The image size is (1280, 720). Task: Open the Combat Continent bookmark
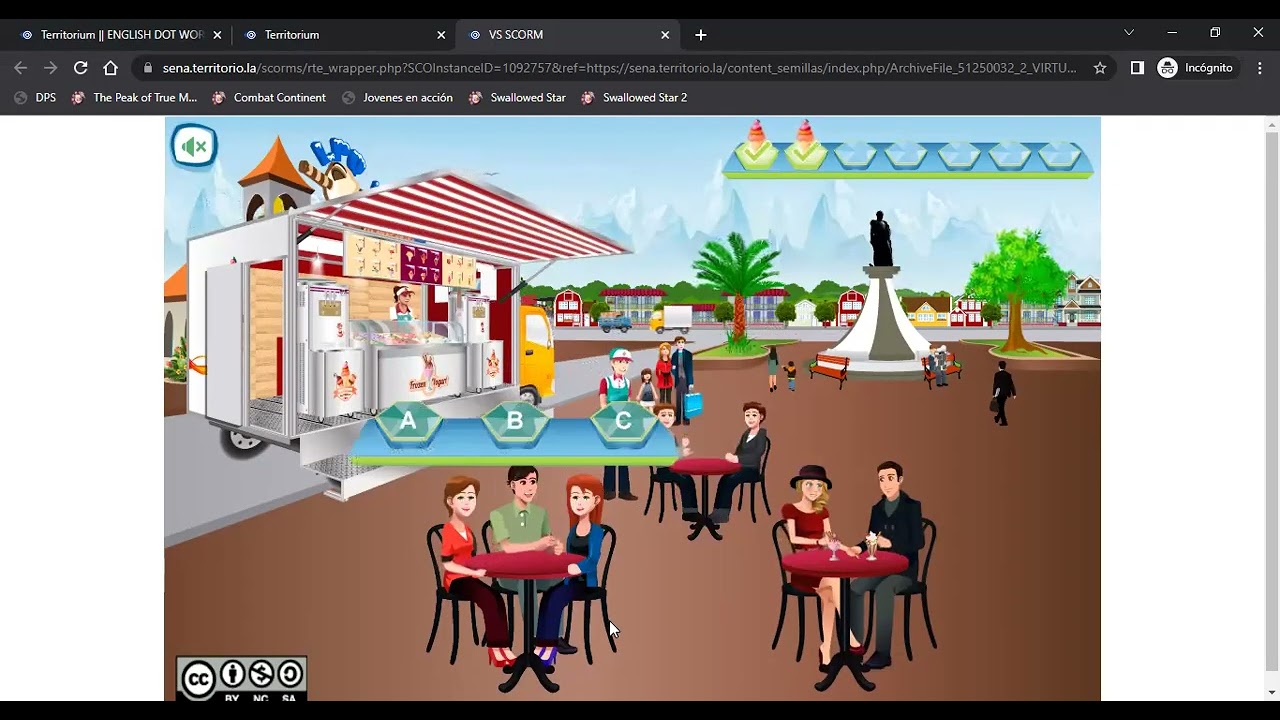click(269, 98)
